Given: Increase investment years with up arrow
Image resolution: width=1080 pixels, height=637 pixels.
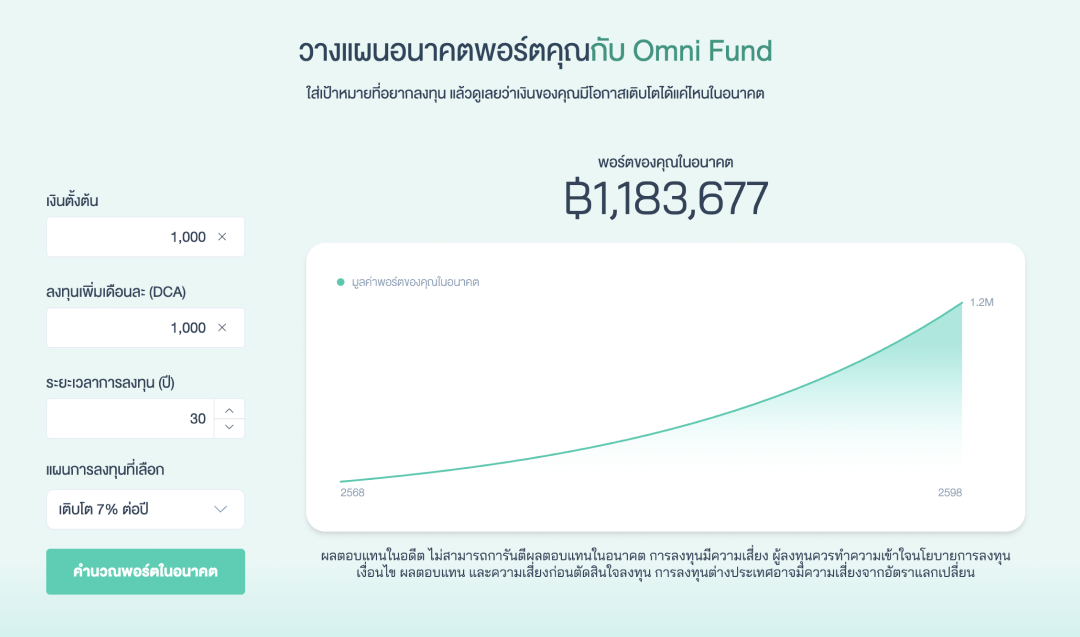Looking at the screenshot, I should click(229, 410).
